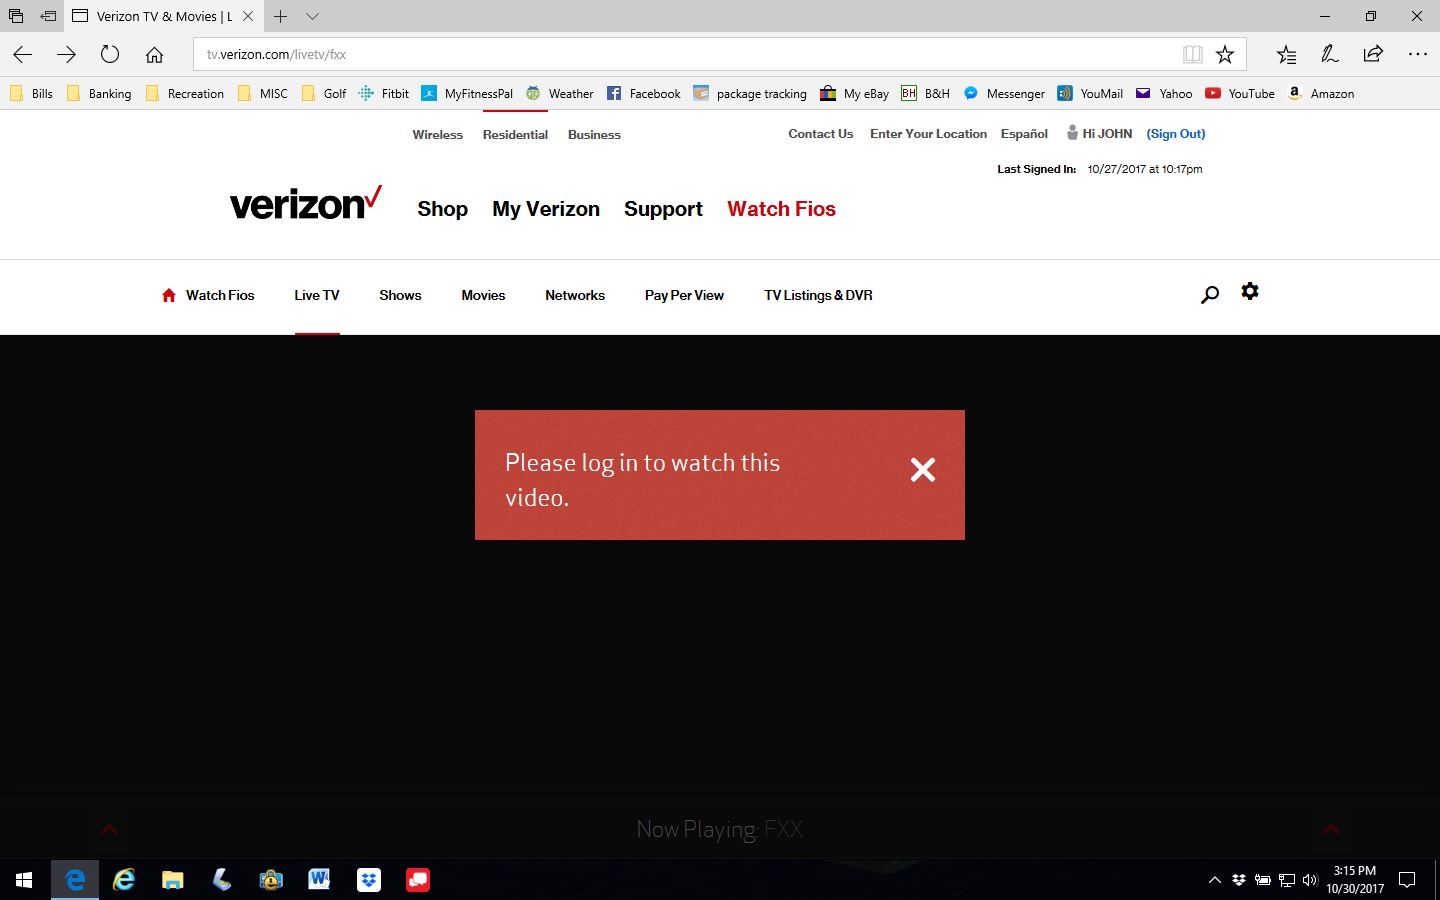Open File Explorer from the taskbar
This screenshot has width=1440, height=900.
(173, 880)
